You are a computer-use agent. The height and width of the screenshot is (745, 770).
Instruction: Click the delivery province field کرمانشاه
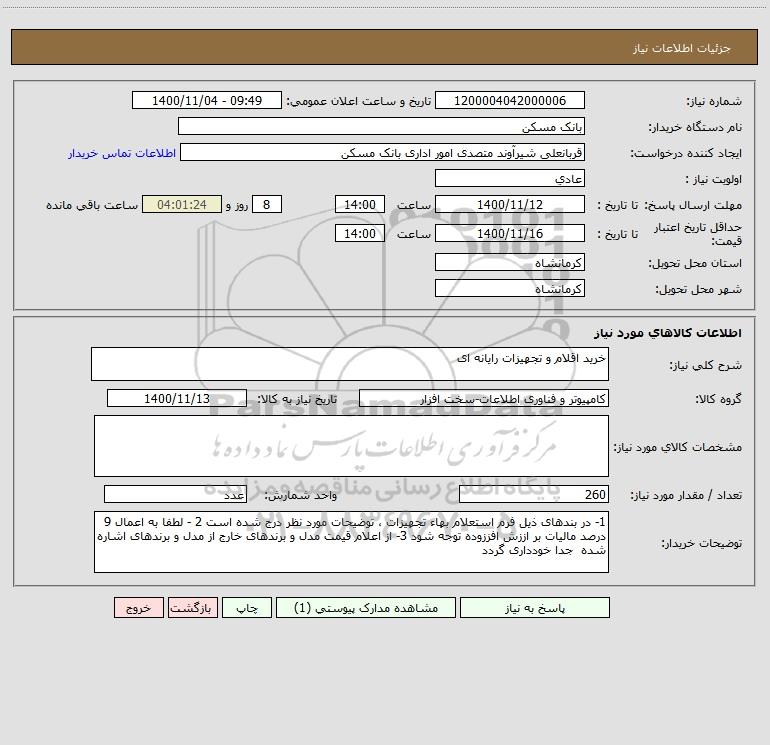pos(510,262)
